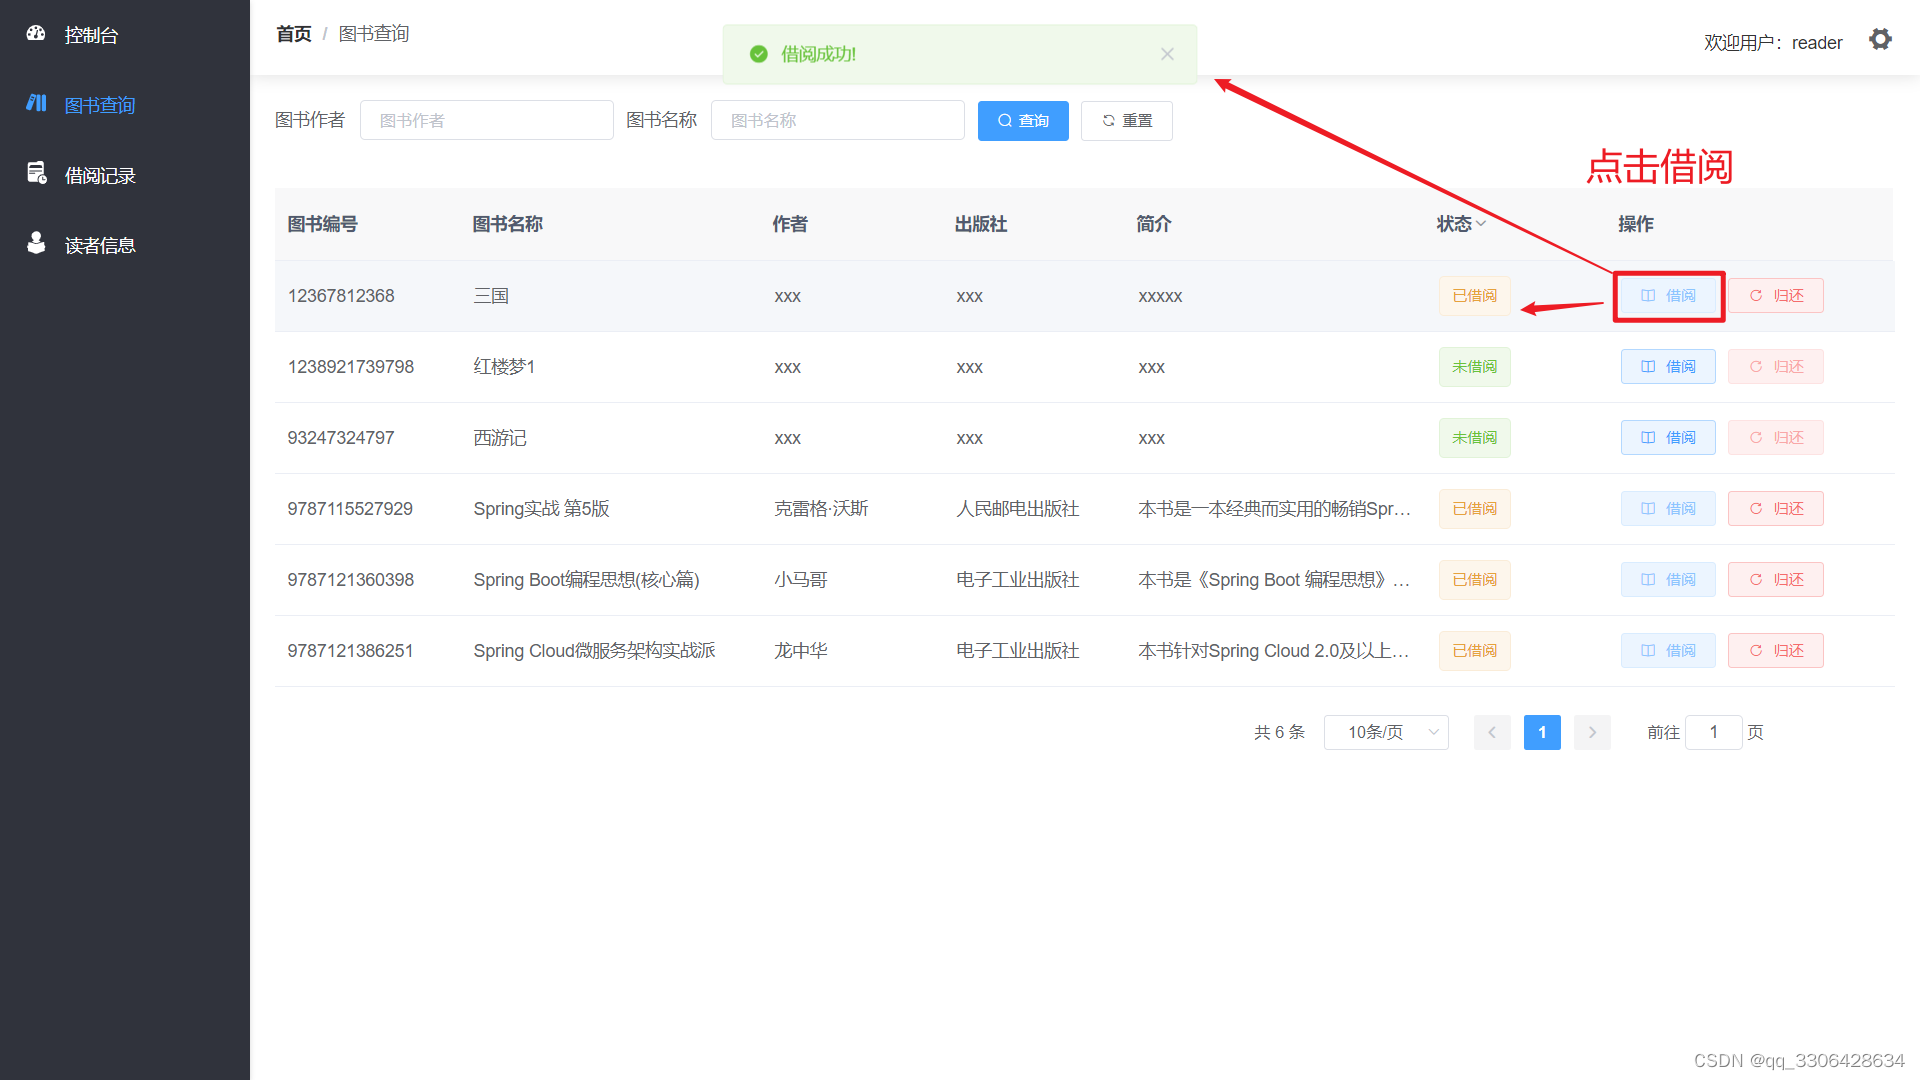Screen dimensions: 1920x1080
Task: Open the 10条/页 page size dropdown
Action: point(1386,732)
